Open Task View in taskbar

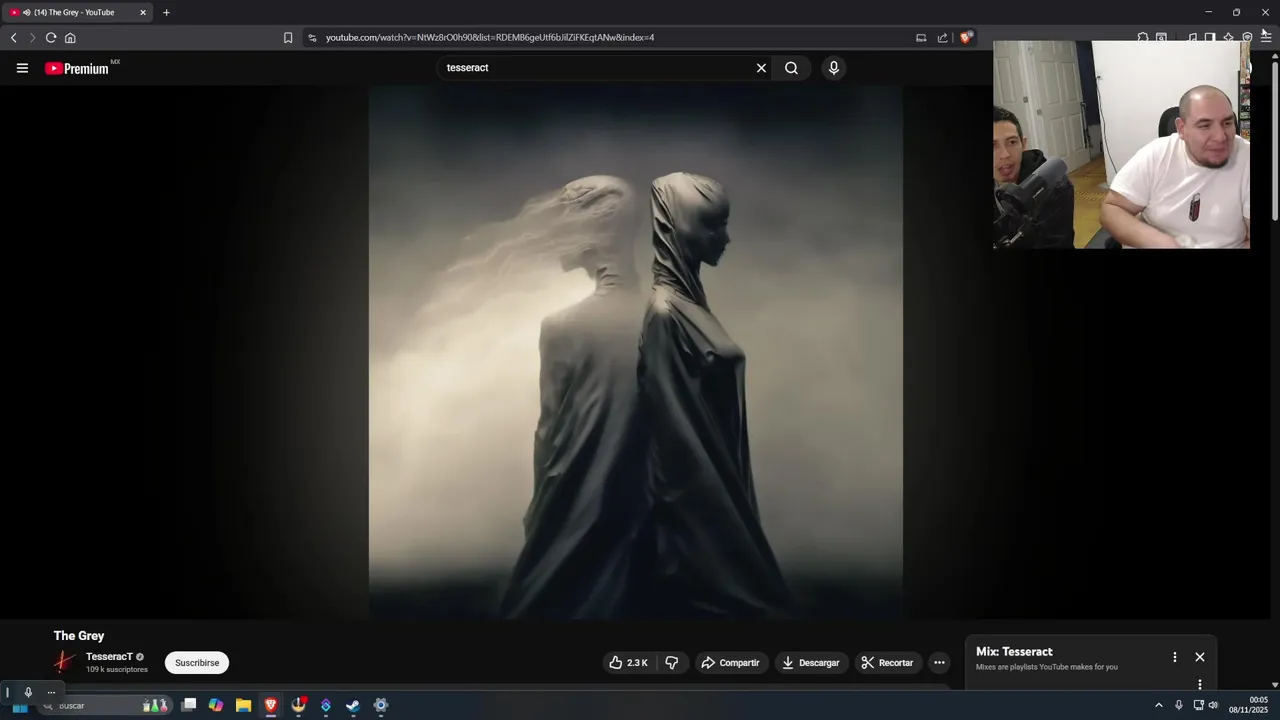[188, 705]
